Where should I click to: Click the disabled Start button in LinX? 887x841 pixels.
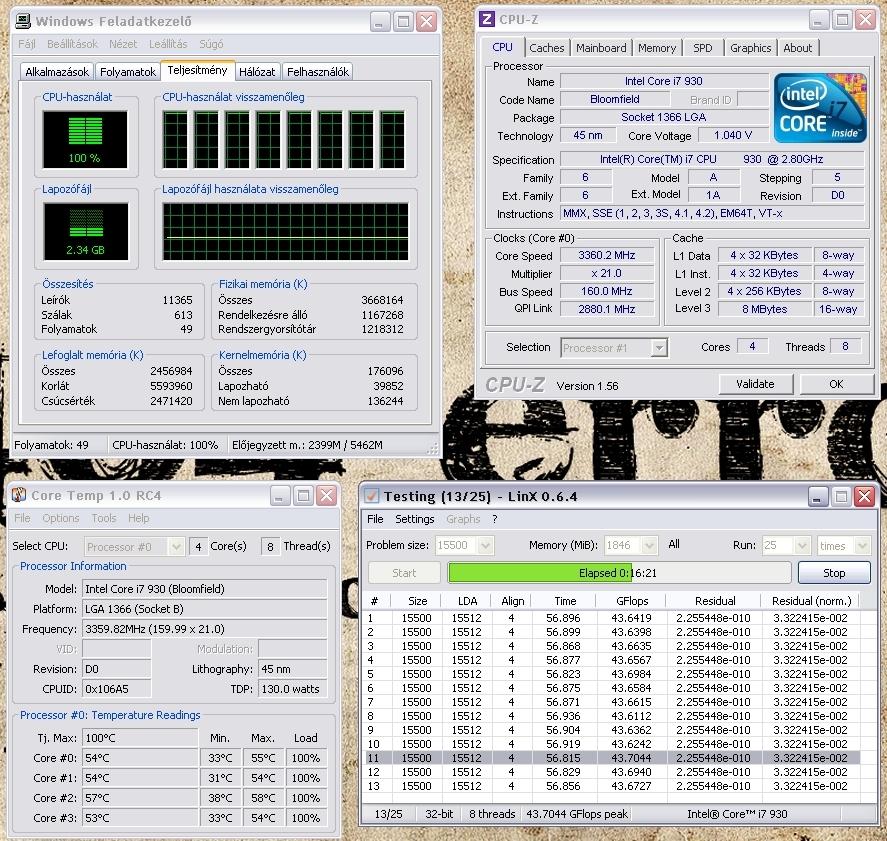404,573
